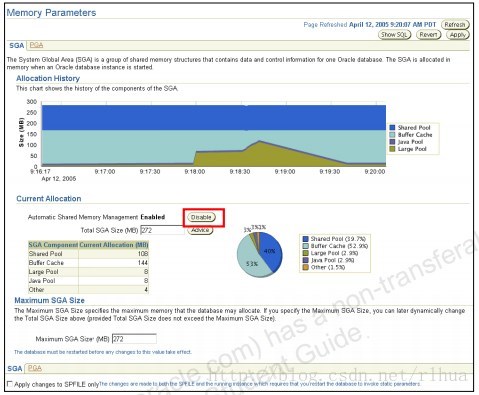Click Shared Pool (39.7%) pie legend swatch
479x395 pixels.
point(305,239)
